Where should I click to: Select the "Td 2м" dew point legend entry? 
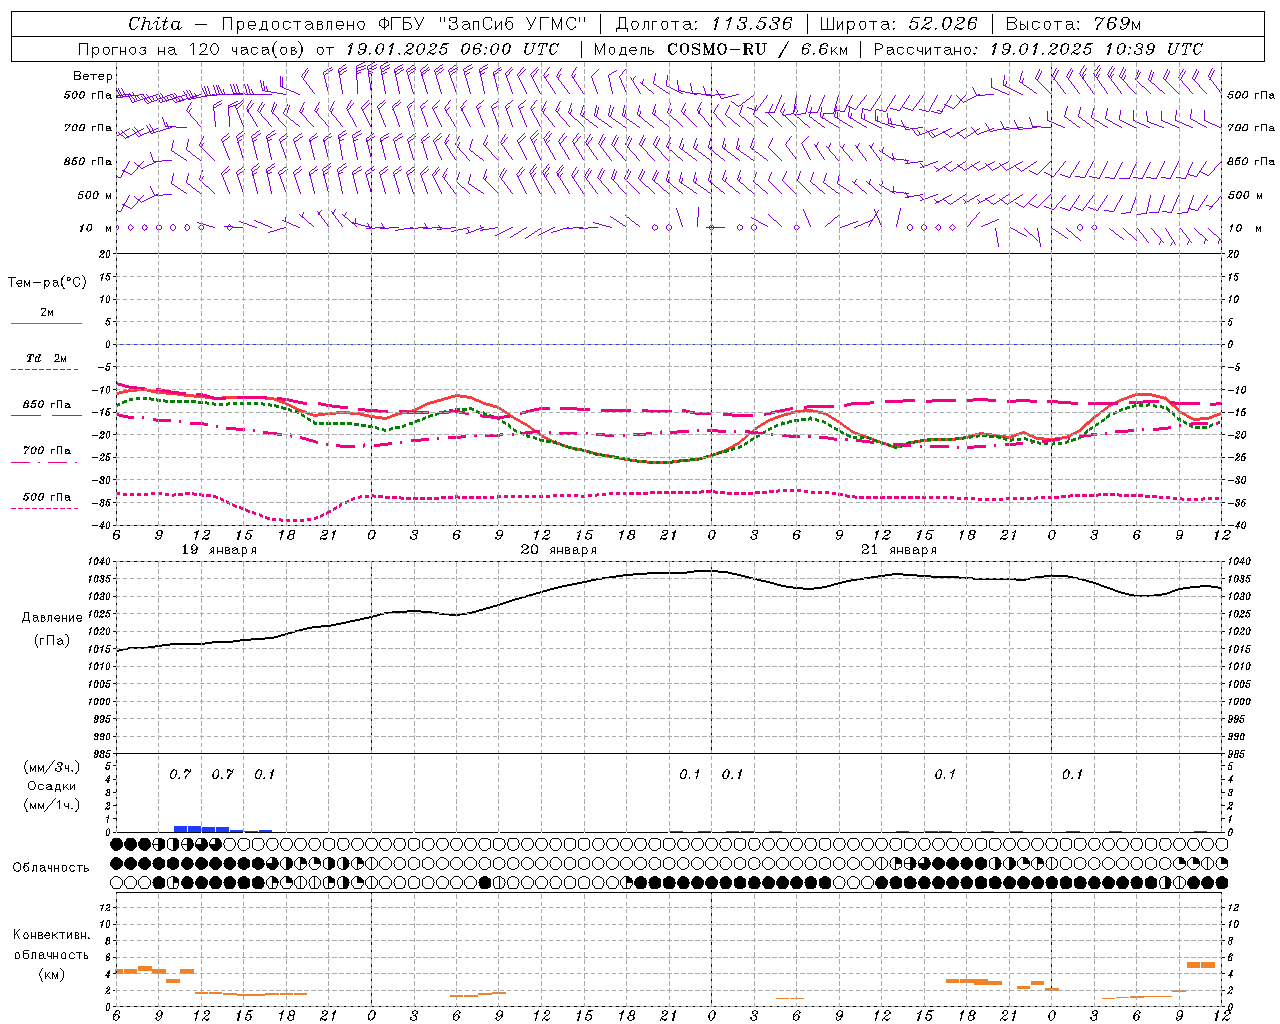46,358
